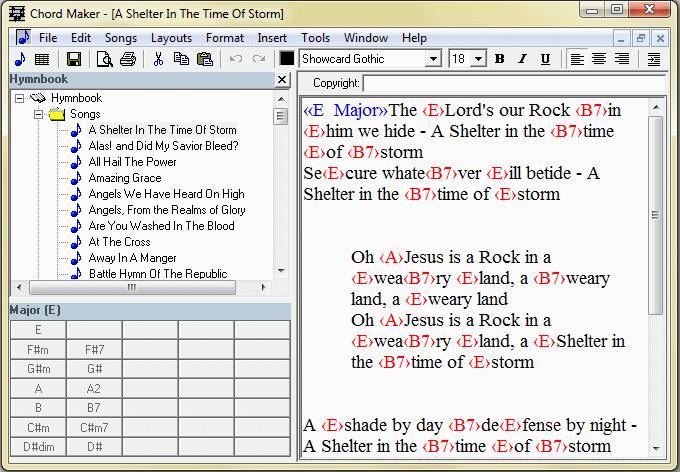680x472 pixels.
Task: Select song Are You Washed In The Blood
Action: pos(161,226)
